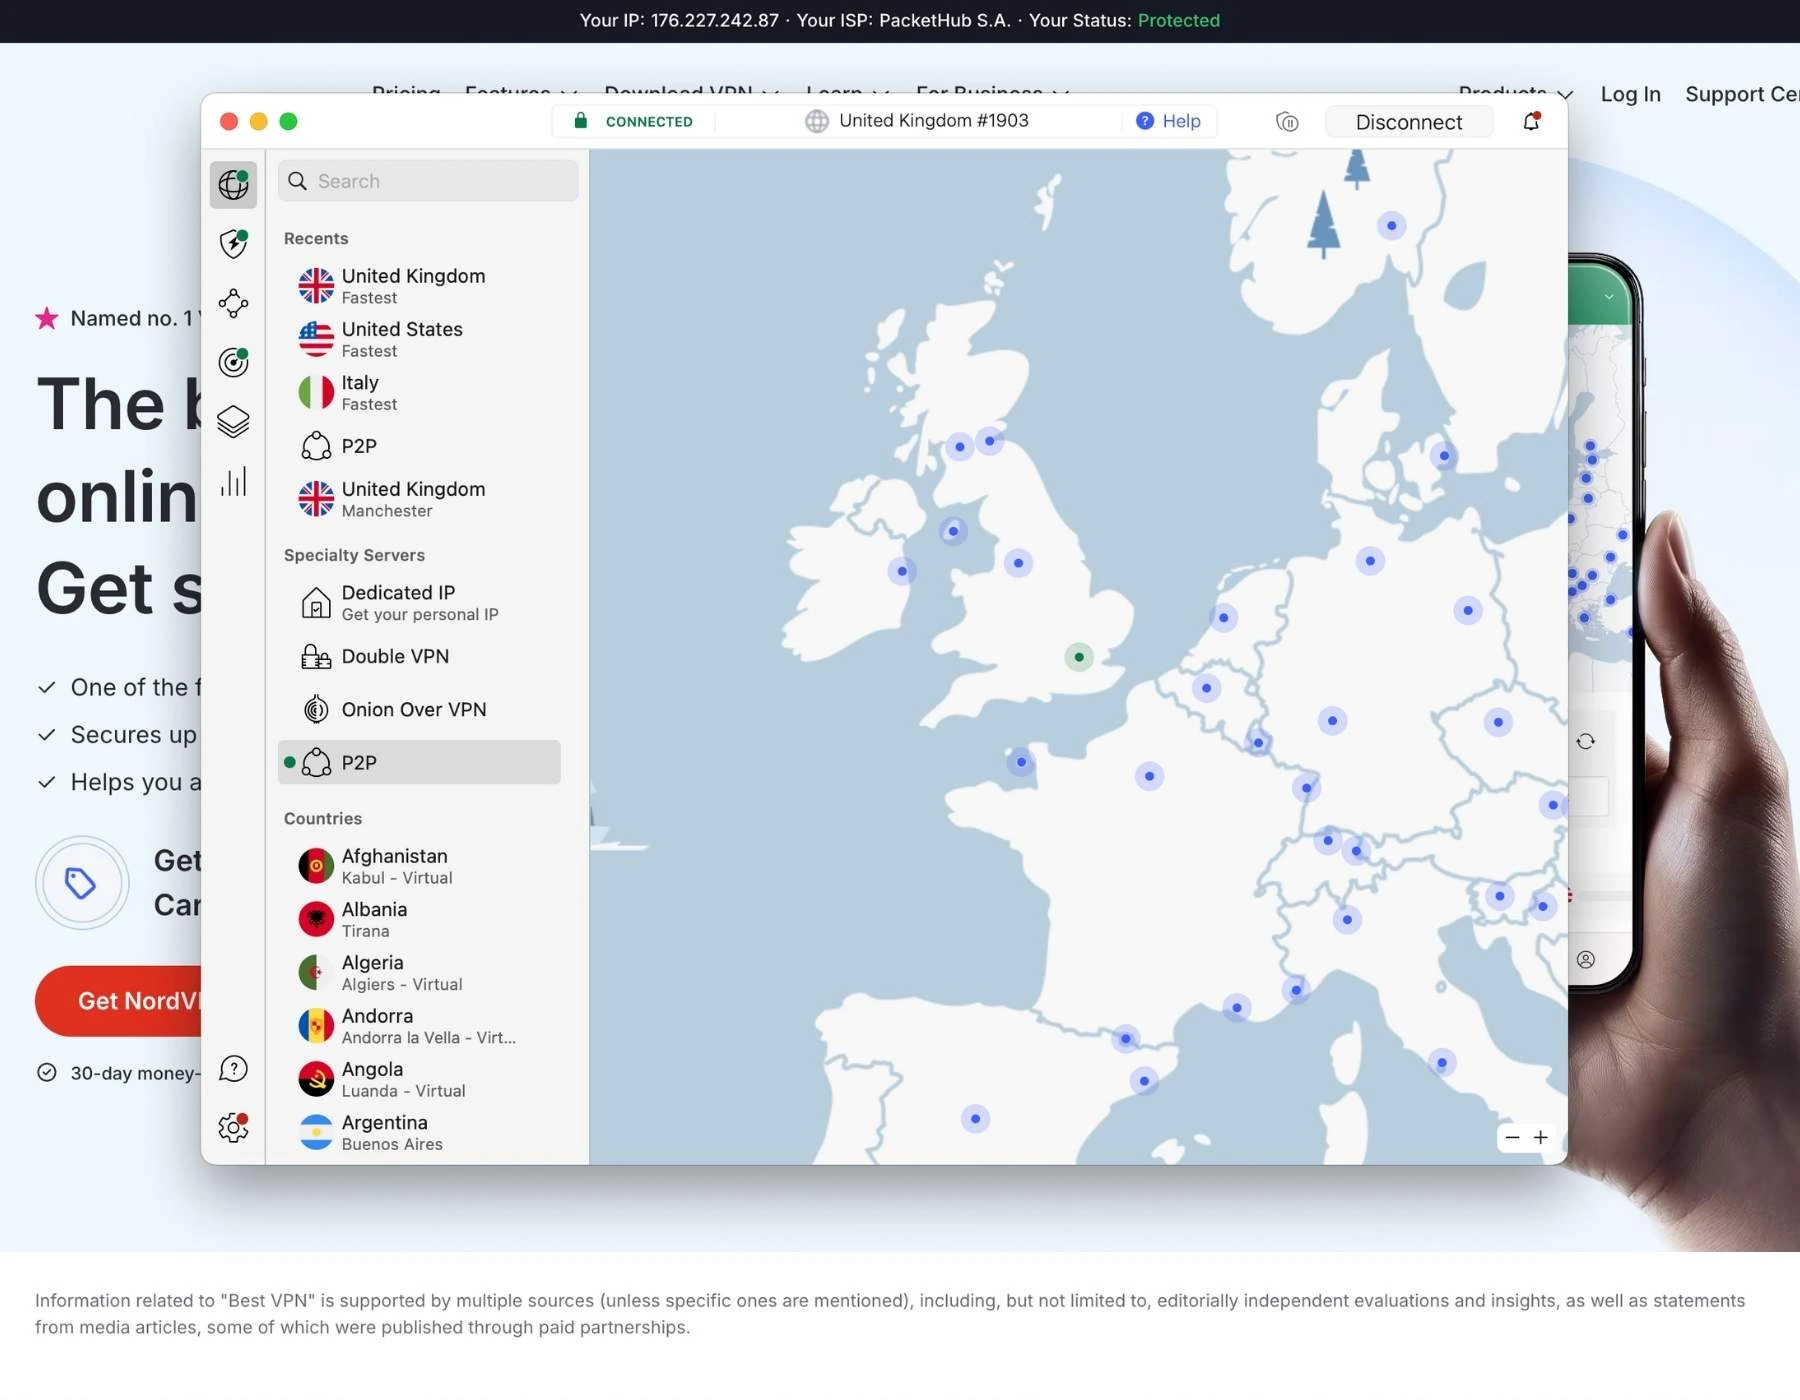
Task: Zoom in the map with plus button
Action: tap(1541, 1138)
